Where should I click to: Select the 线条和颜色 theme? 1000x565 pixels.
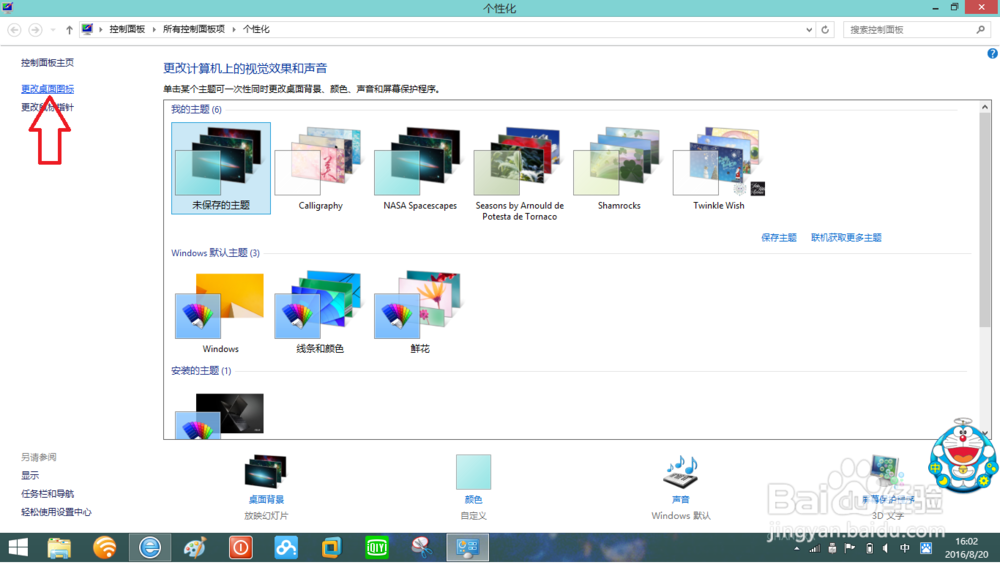pos(320,312)
